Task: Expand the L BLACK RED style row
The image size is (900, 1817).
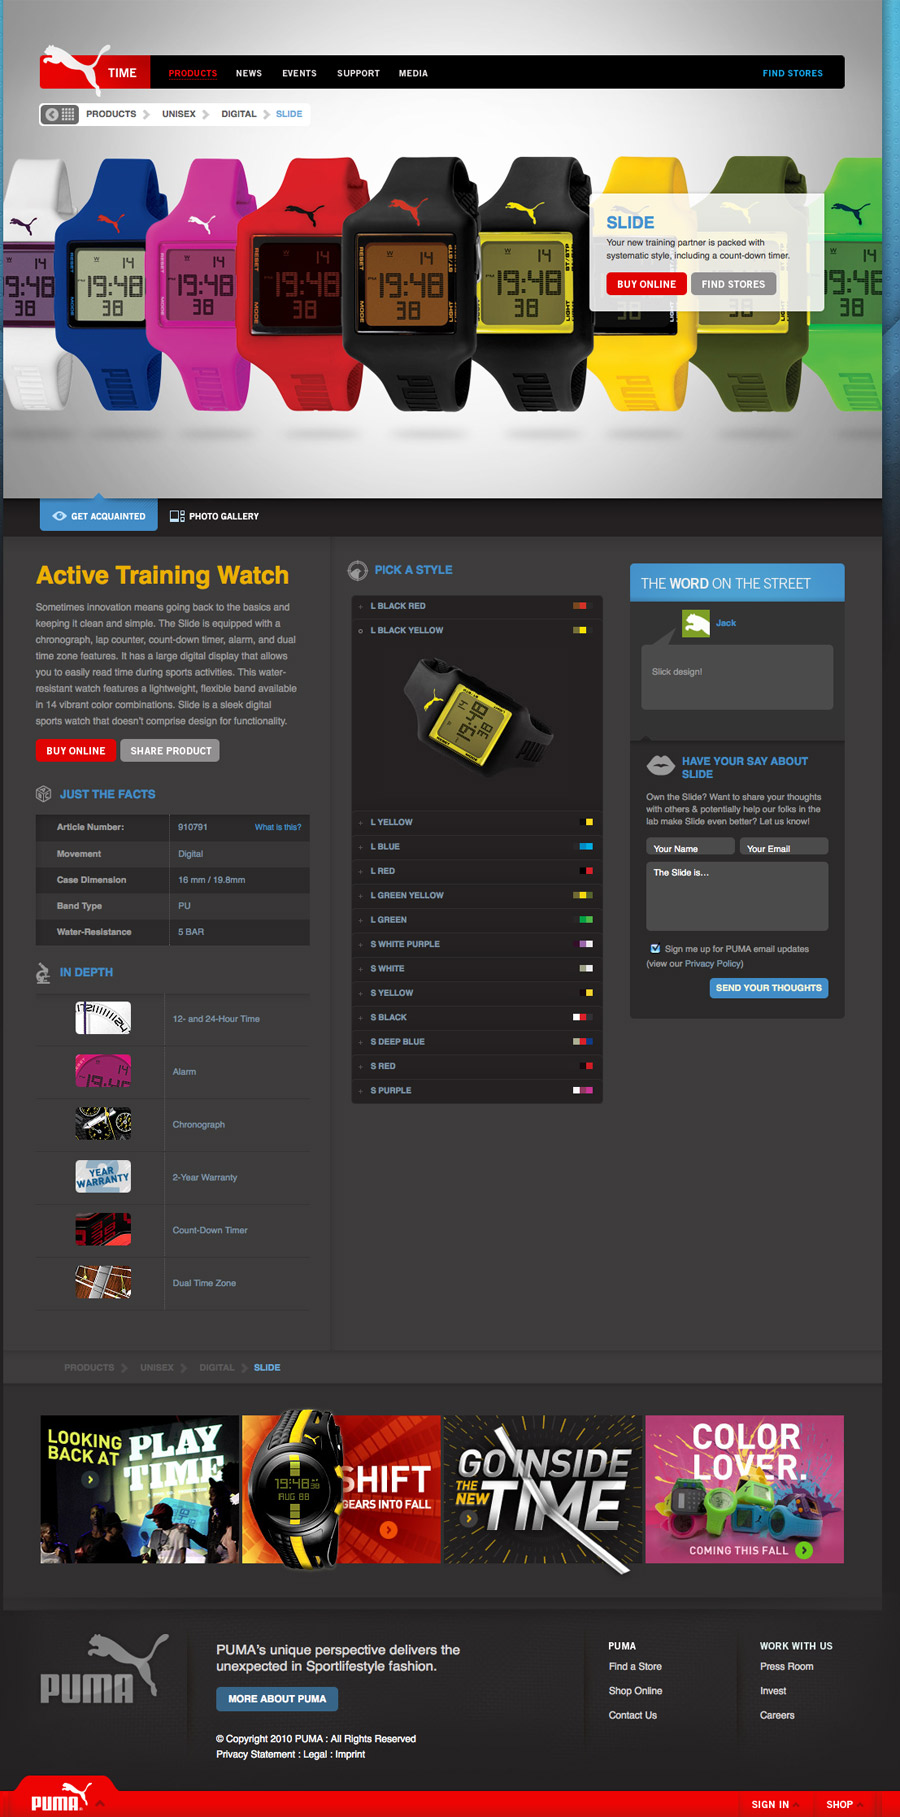Action: (x=477, y=606)
